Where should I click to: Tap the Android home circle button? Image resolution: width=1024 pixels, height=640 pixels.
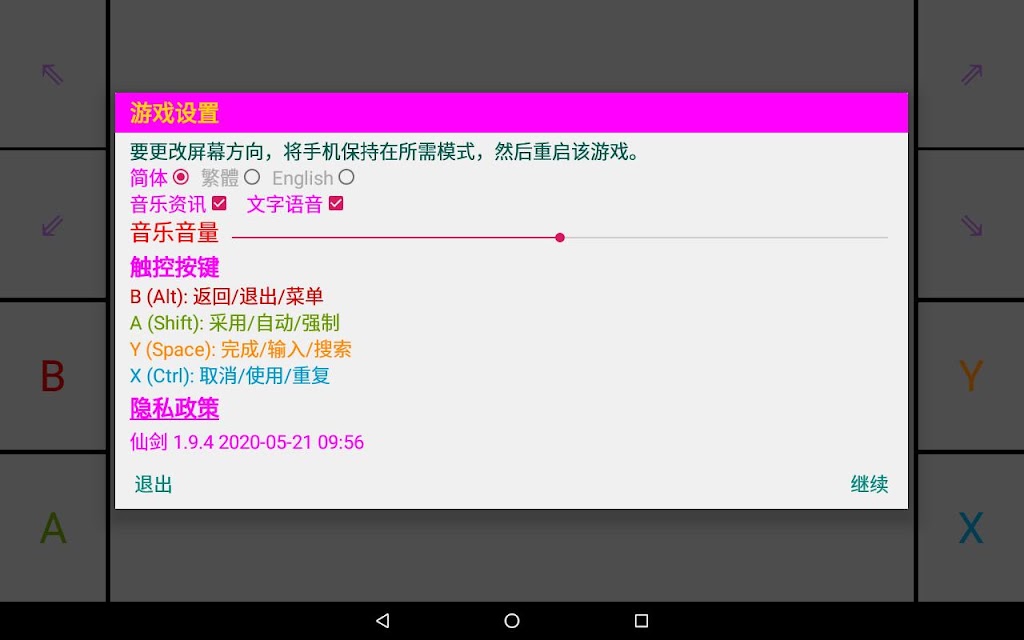(512, 620)
